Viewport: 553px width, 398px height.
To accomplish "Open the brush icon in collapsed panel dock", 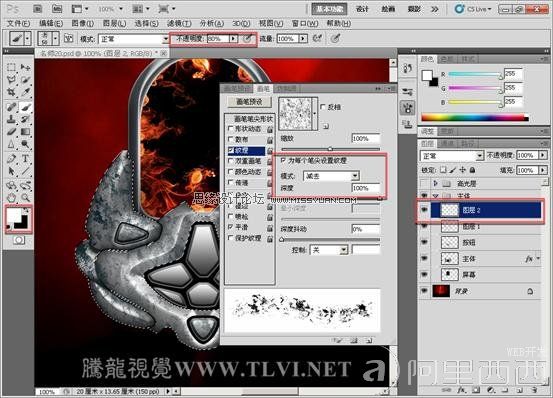I will pos(408,108).
